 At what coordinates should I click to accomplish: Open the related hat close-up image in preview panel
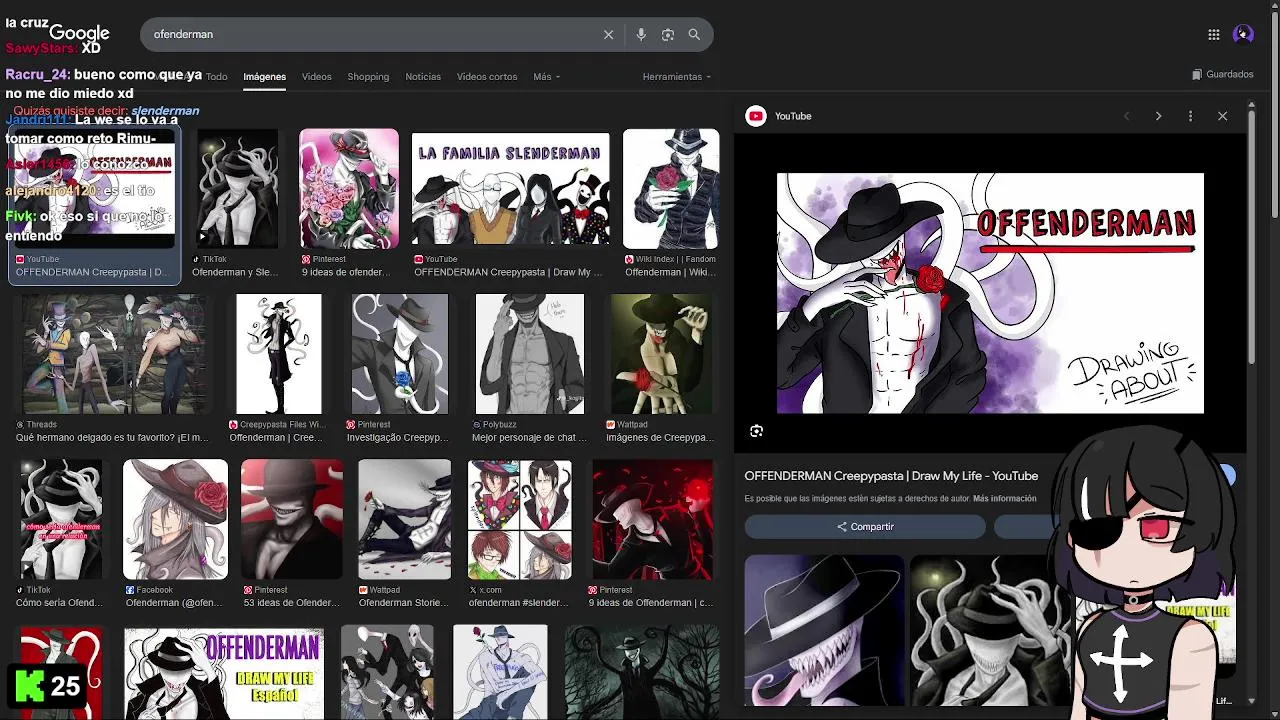coord(824,630)
